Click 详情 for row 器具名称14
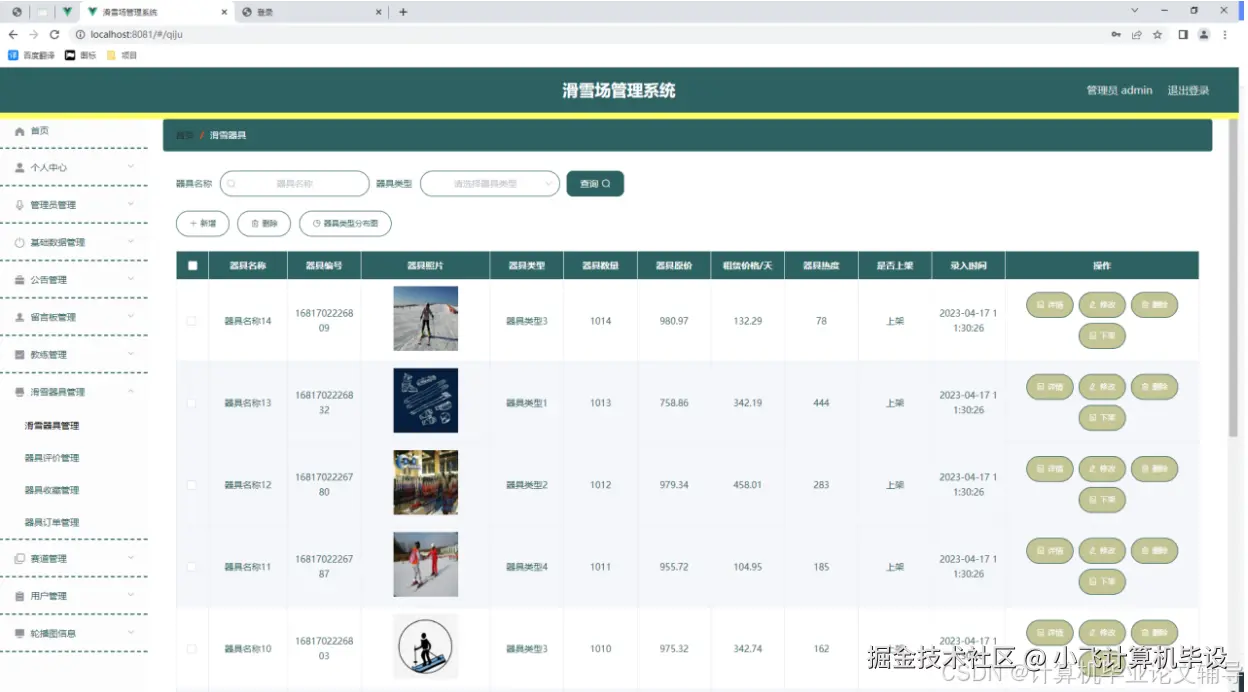The width and height of the screenshot is (1248, 692). click(1050, 304)
